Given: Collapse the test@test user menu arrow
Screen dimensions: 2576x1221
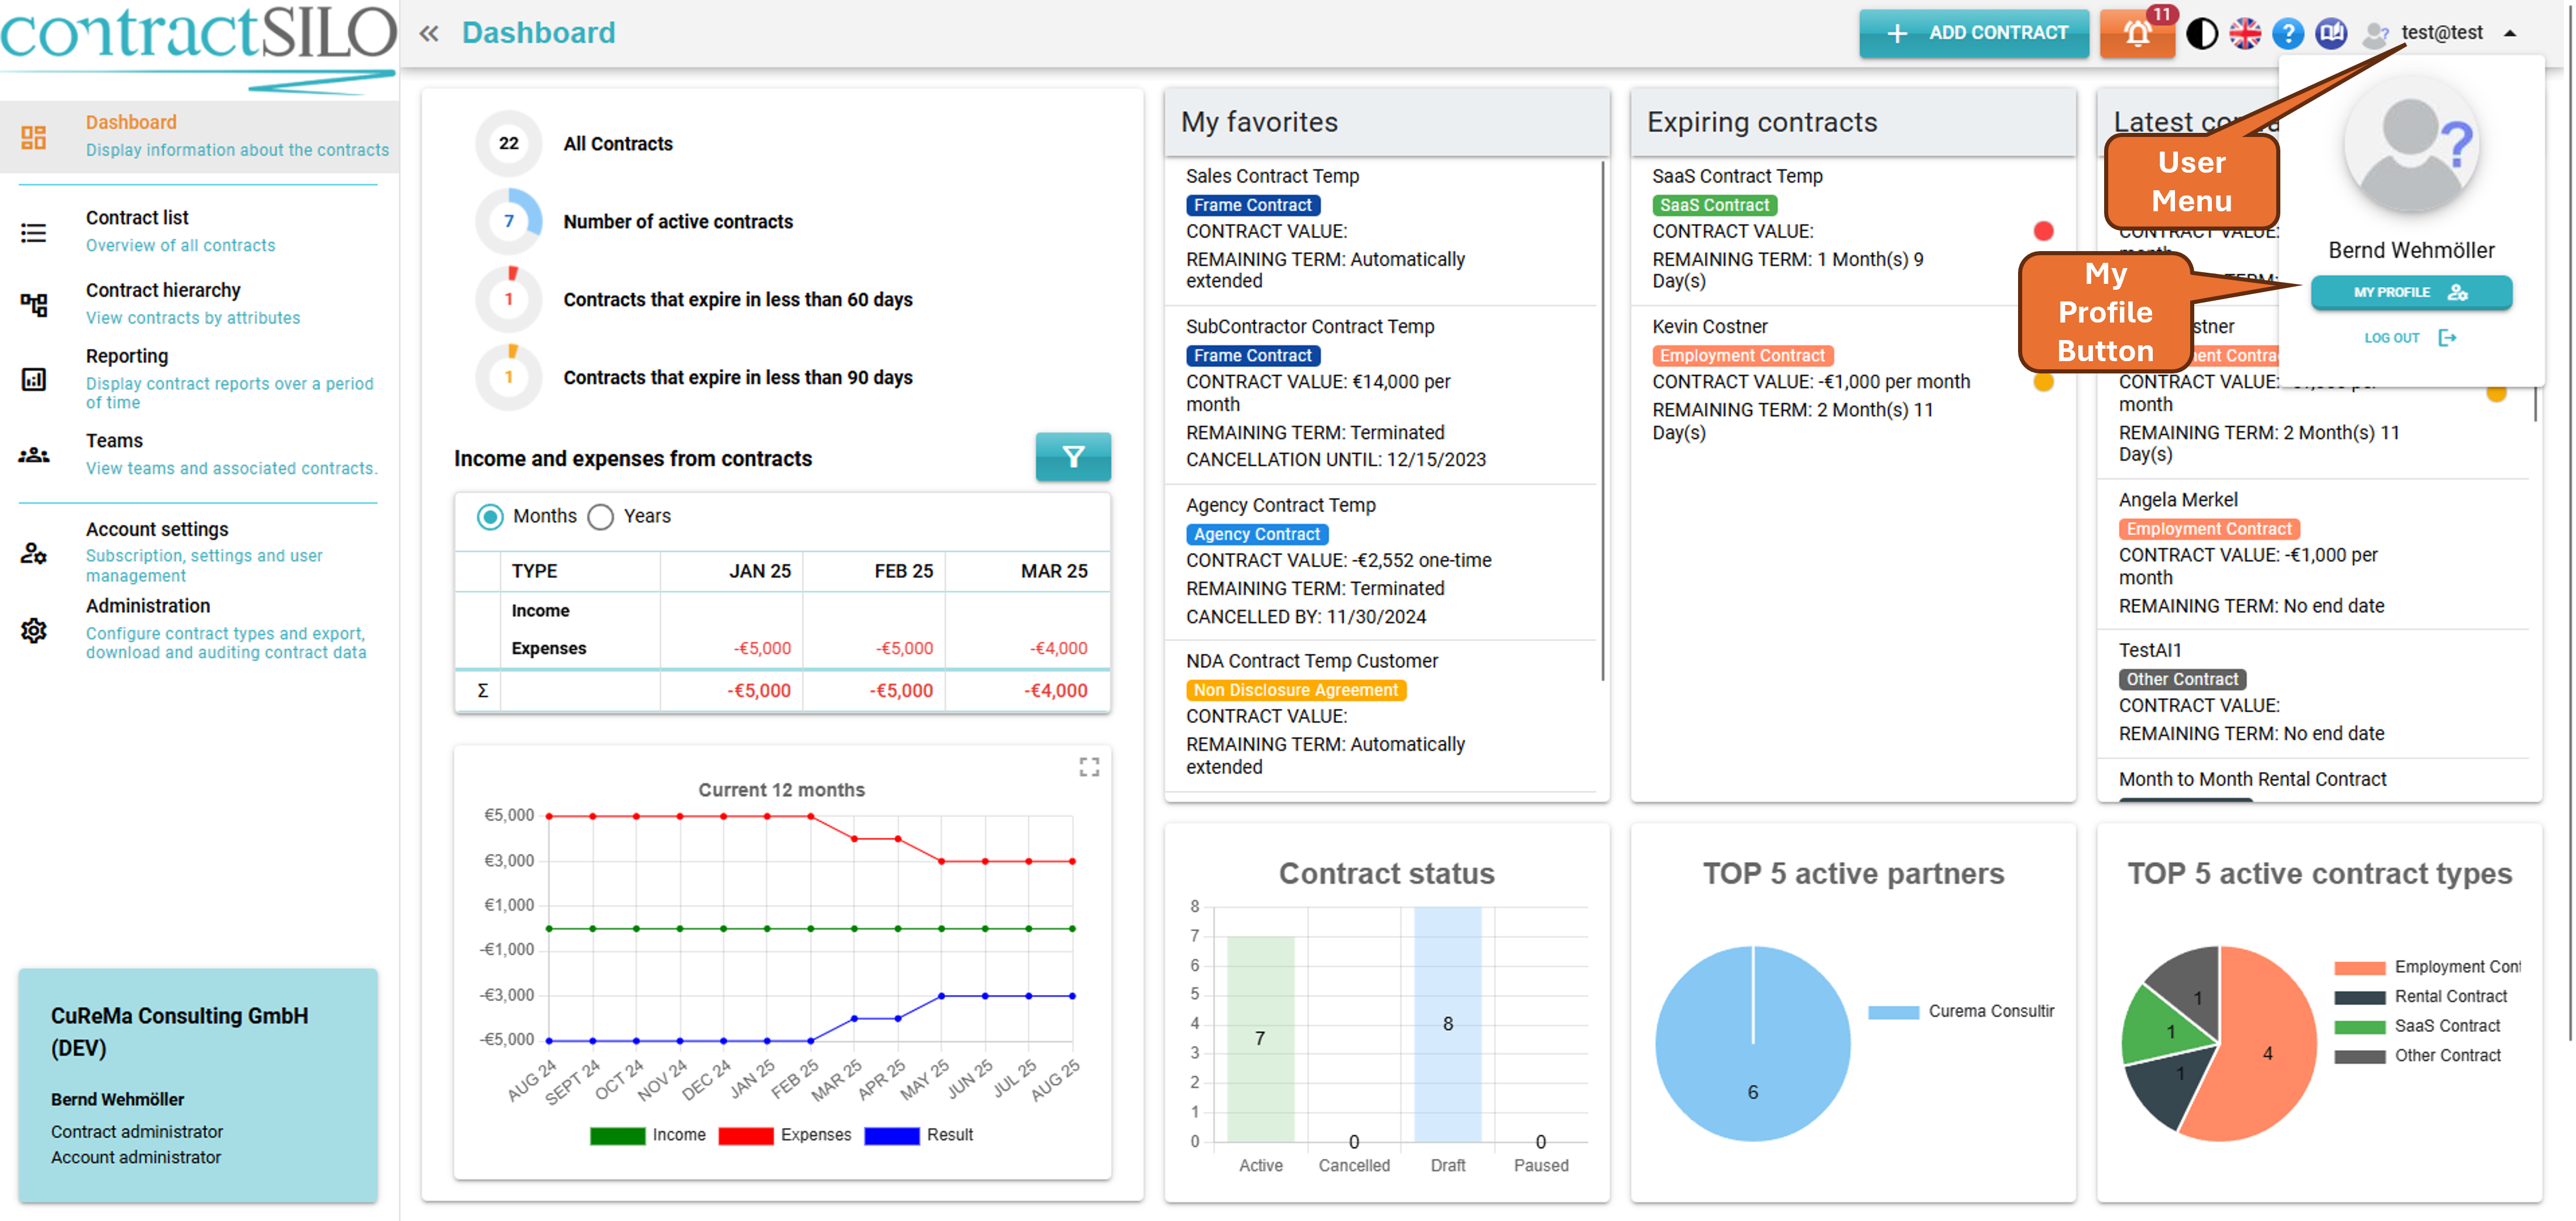Looking at the screenshot, I should point(2510,33).
